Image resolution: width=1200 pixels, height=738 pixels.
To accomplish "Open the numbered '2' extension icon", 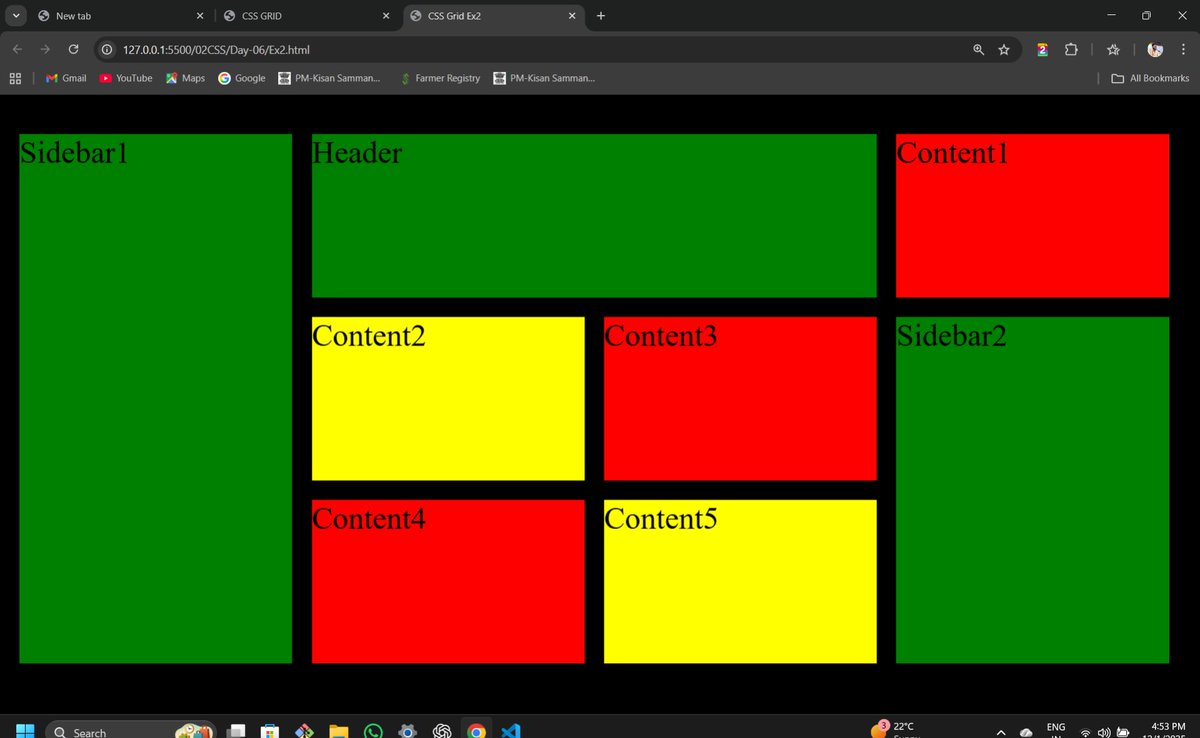I will point(1041,49).
